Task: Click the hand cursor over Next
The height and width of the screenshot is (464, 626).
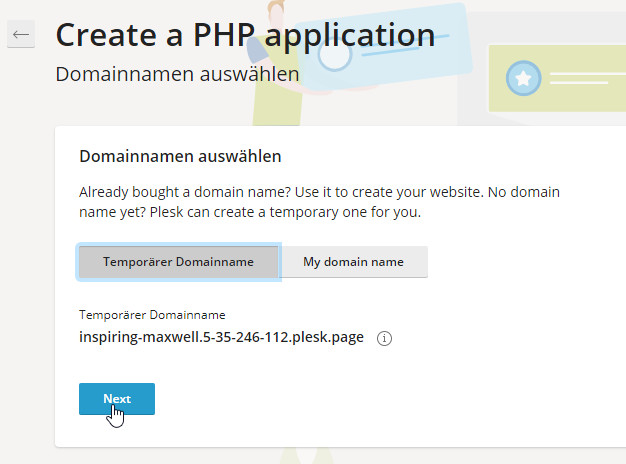Action: (x=116, y=414)
